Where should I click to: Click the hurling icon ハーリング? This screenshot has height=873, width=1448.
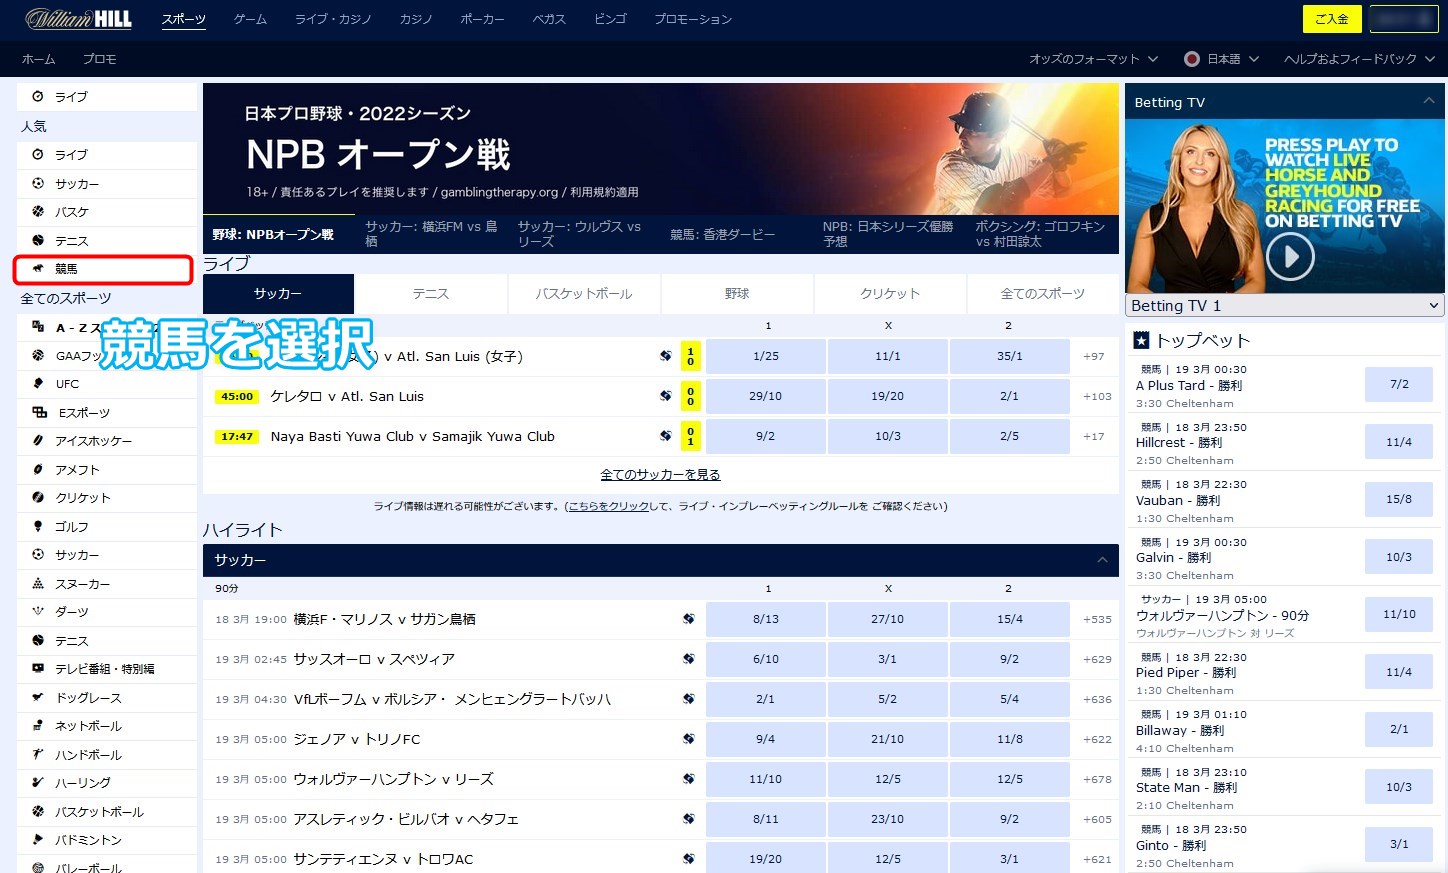(x=38, y=782)
